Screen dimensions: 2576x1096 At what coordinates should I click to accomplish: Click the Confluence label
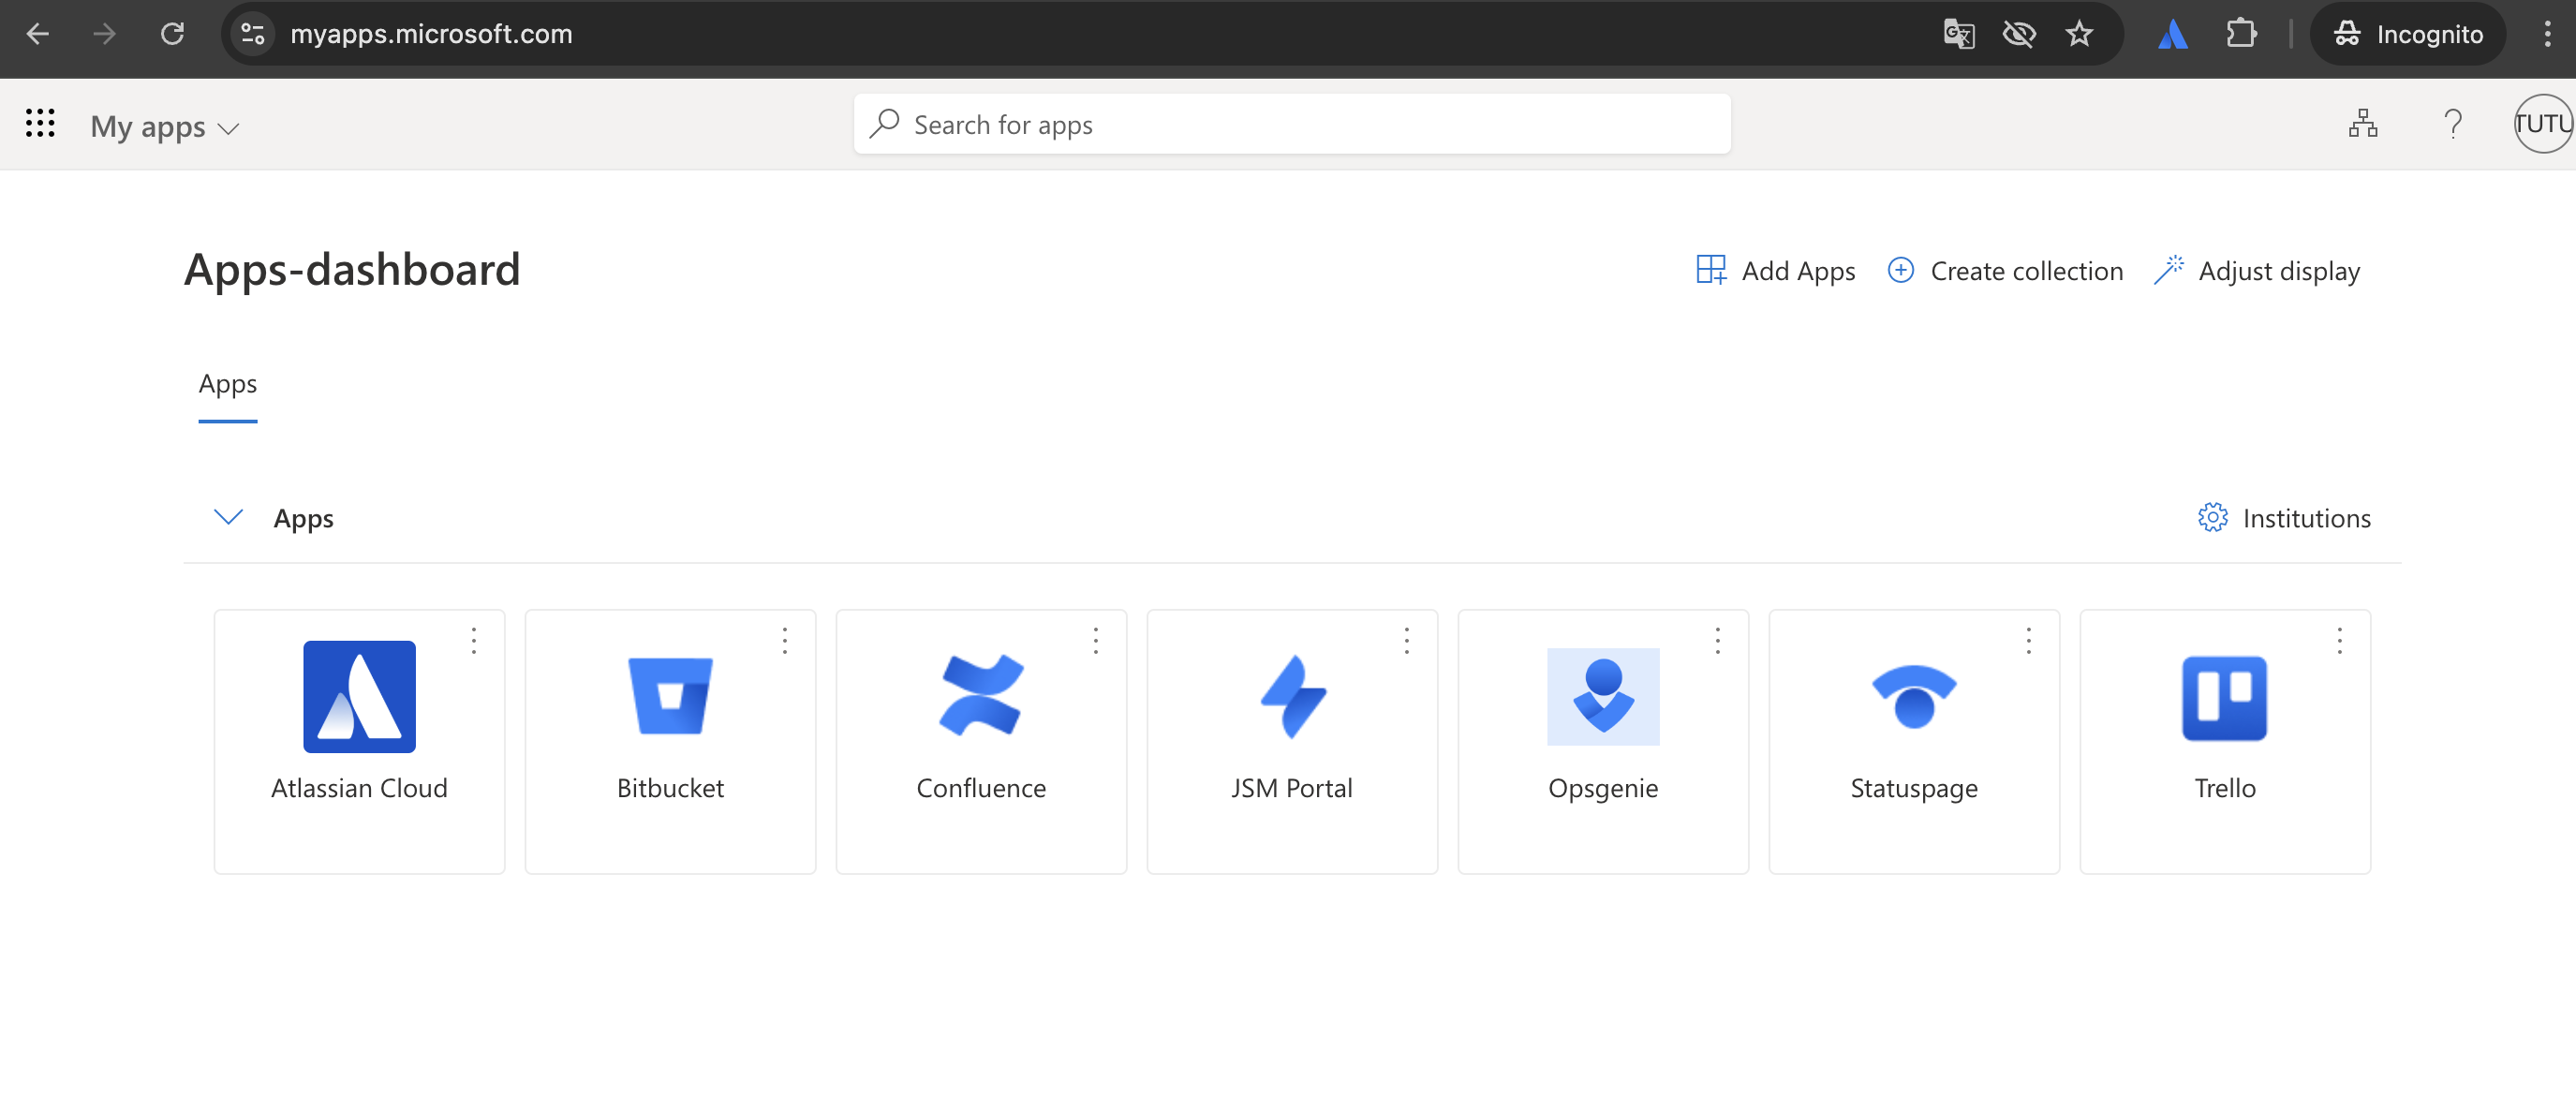981,788
